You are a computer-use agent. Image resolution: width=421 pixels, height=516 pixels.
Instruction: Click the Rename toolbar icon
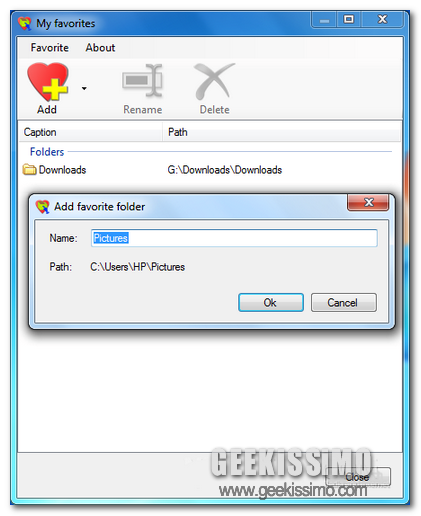click(x=142, y=81)
